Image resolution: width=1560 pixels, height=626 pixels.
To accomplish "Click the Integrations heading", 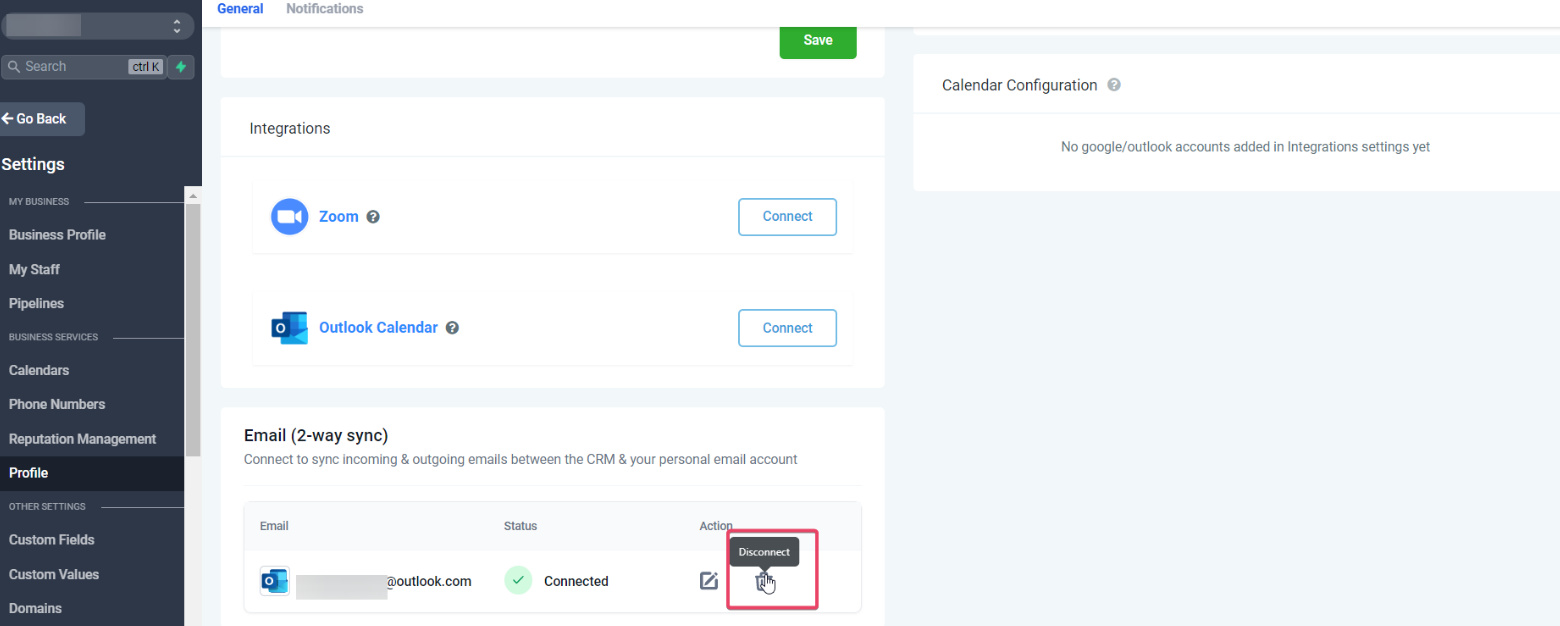I will pos(290,129).
